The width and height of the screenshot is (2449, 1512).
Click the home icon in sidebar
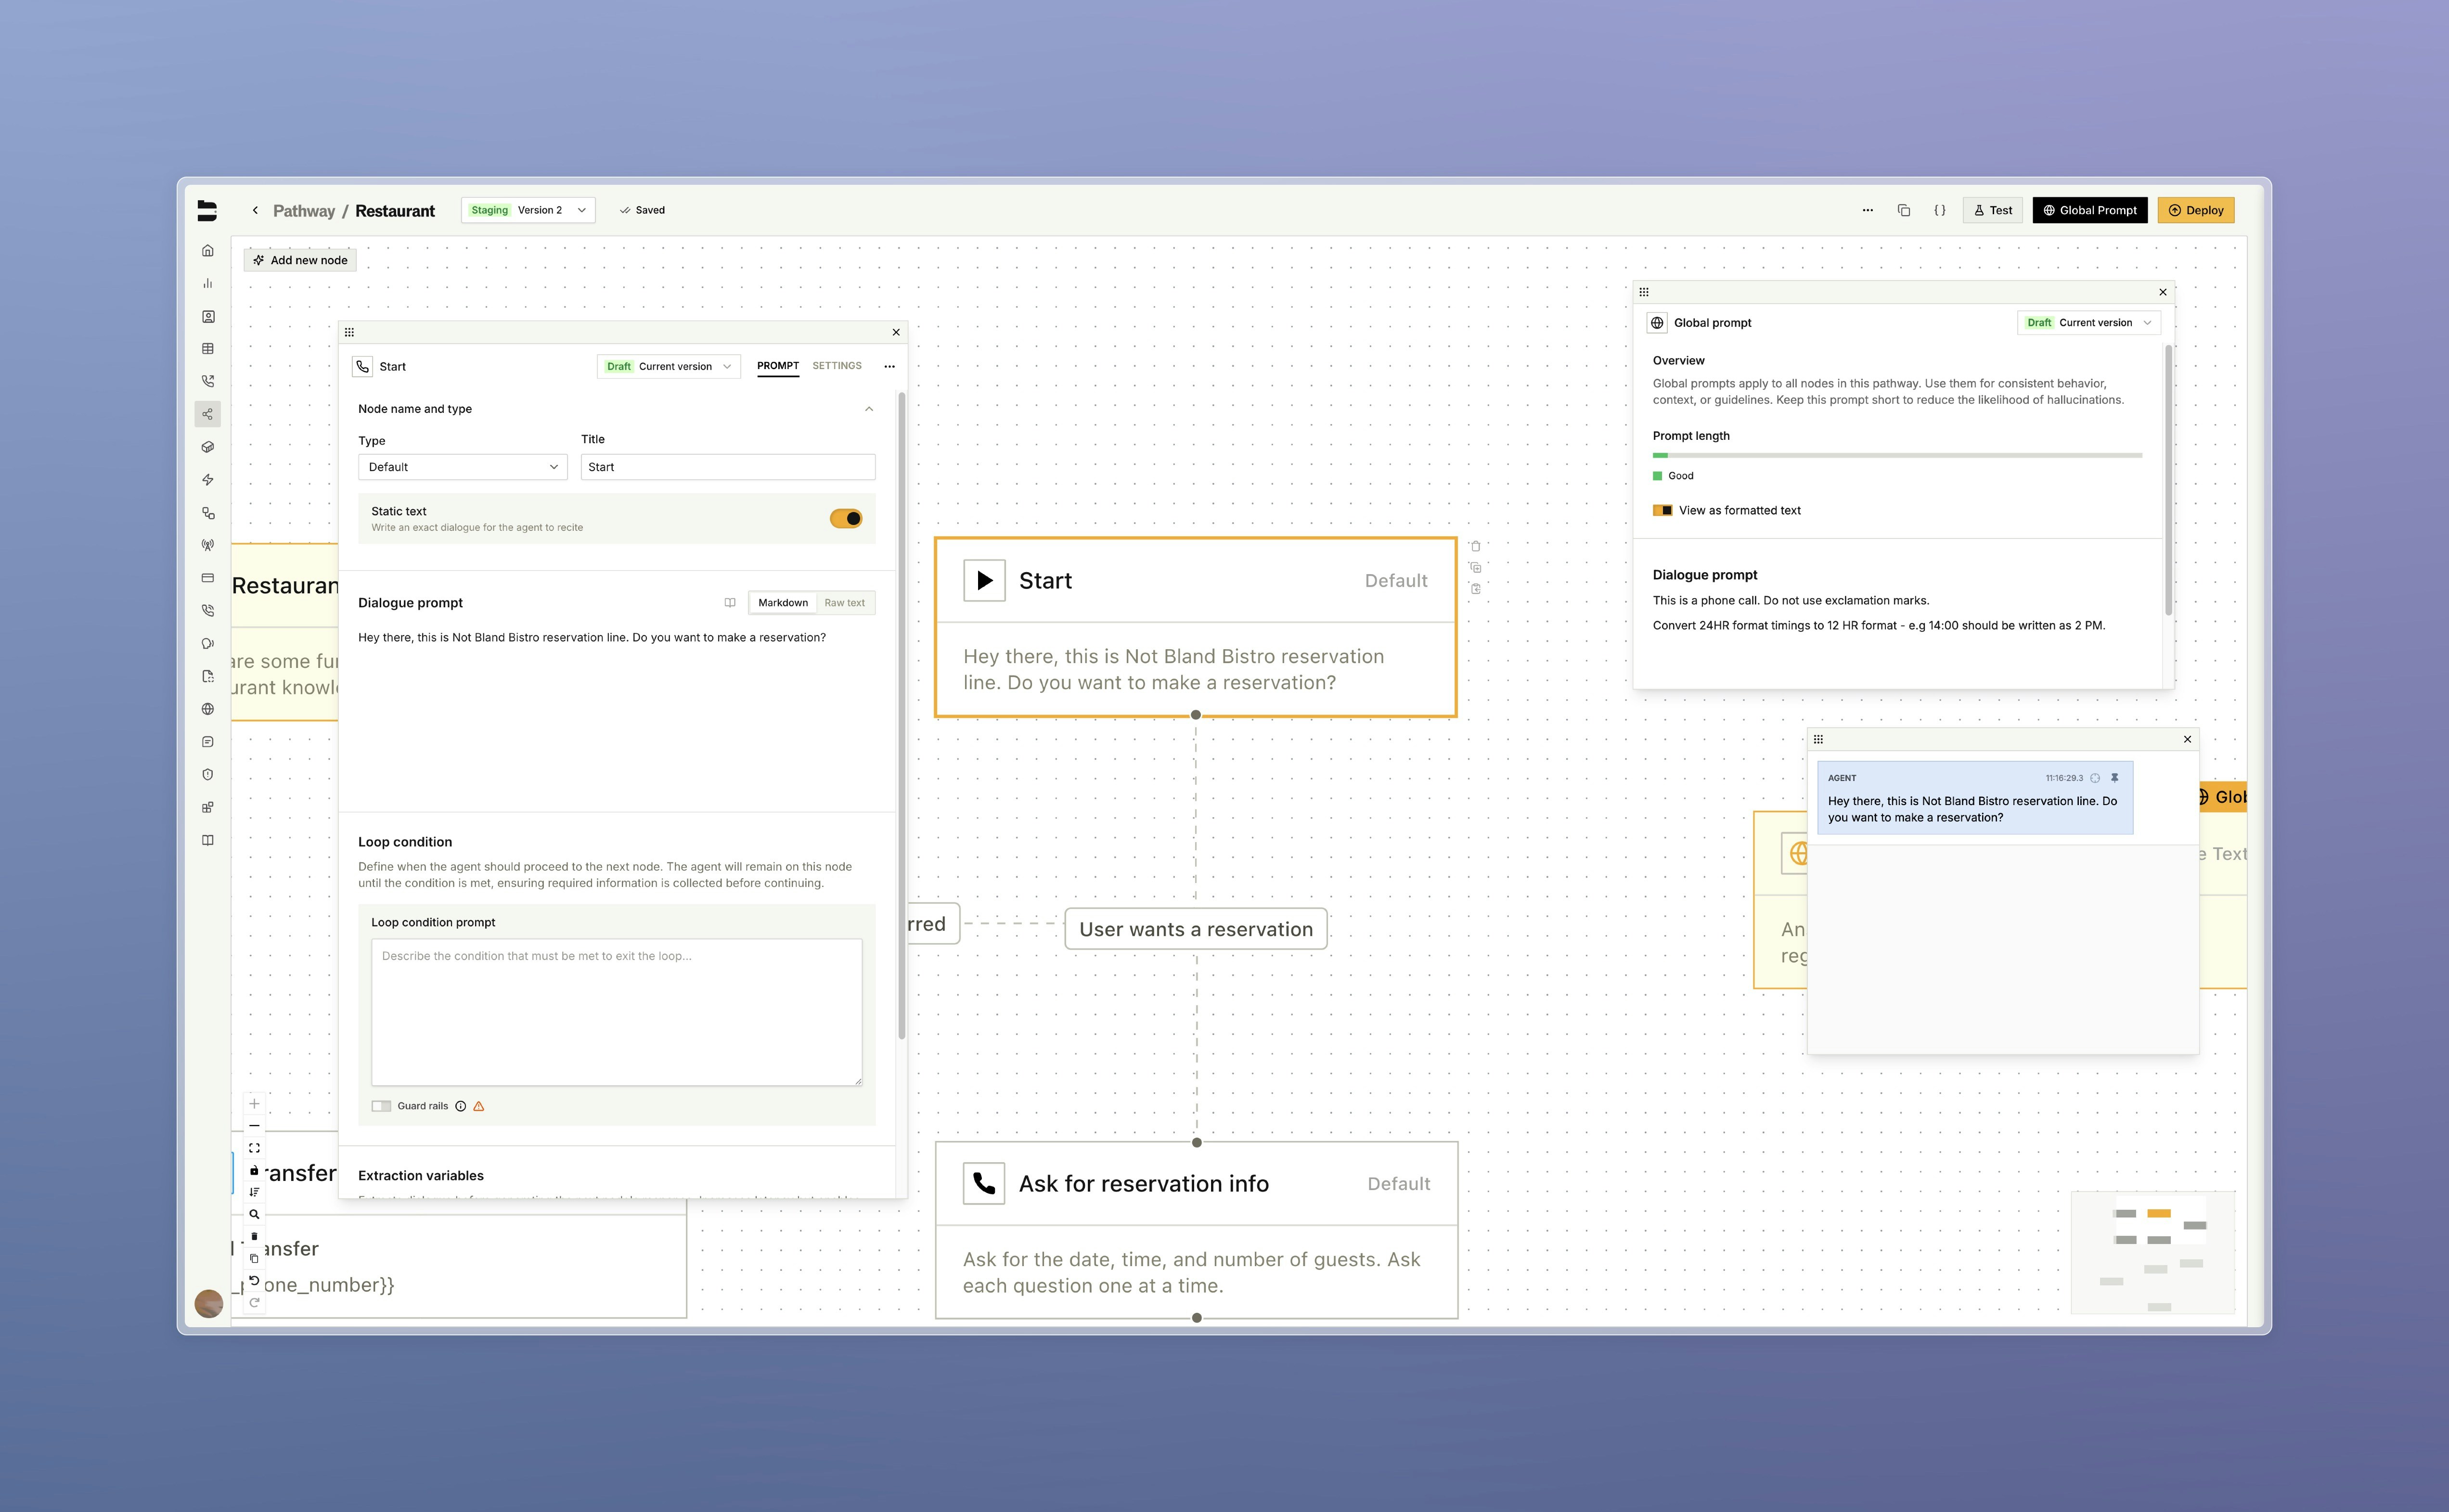[x=208, y=251]
